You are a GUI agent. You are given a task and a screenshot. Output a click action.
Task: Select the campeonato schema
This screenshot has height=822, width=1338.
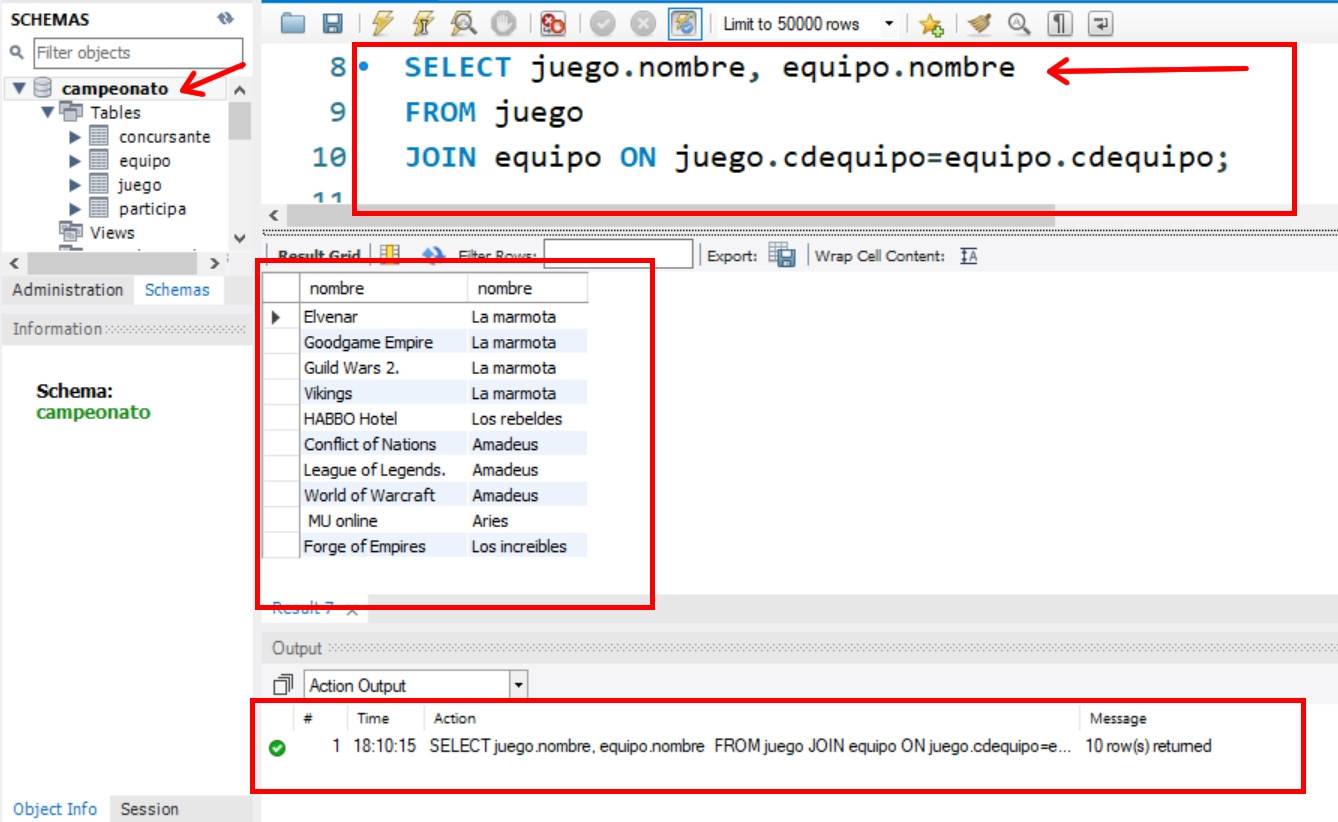[x=114, y=89]
